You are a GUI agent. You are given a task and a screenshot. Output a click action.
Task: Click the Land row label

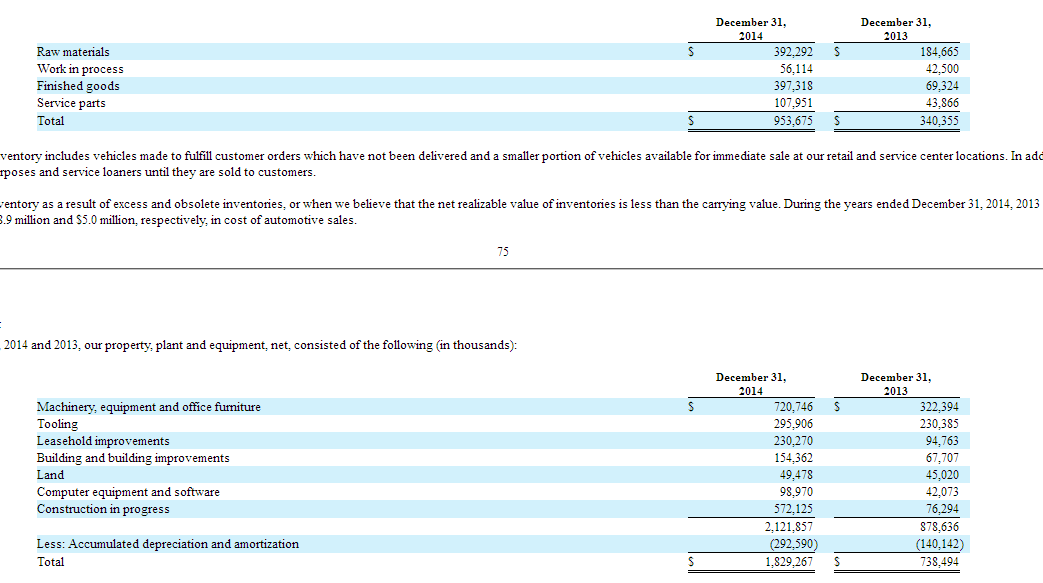click(50, 475)
